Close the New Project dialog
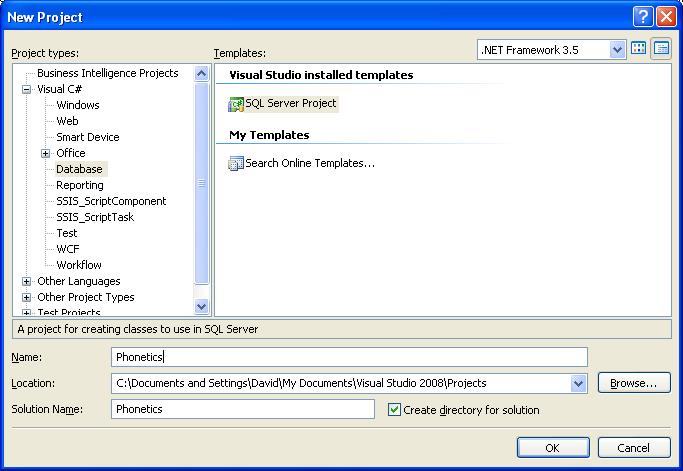683x471 pixels. coord(666,17)
